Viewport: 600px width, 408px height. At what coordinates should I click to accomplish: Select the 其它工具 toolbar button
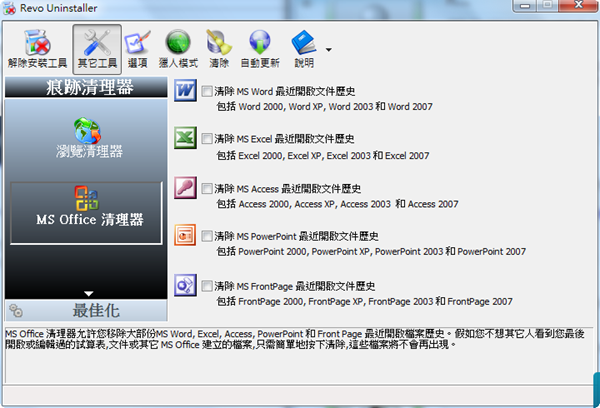click(x=97, y=49)
